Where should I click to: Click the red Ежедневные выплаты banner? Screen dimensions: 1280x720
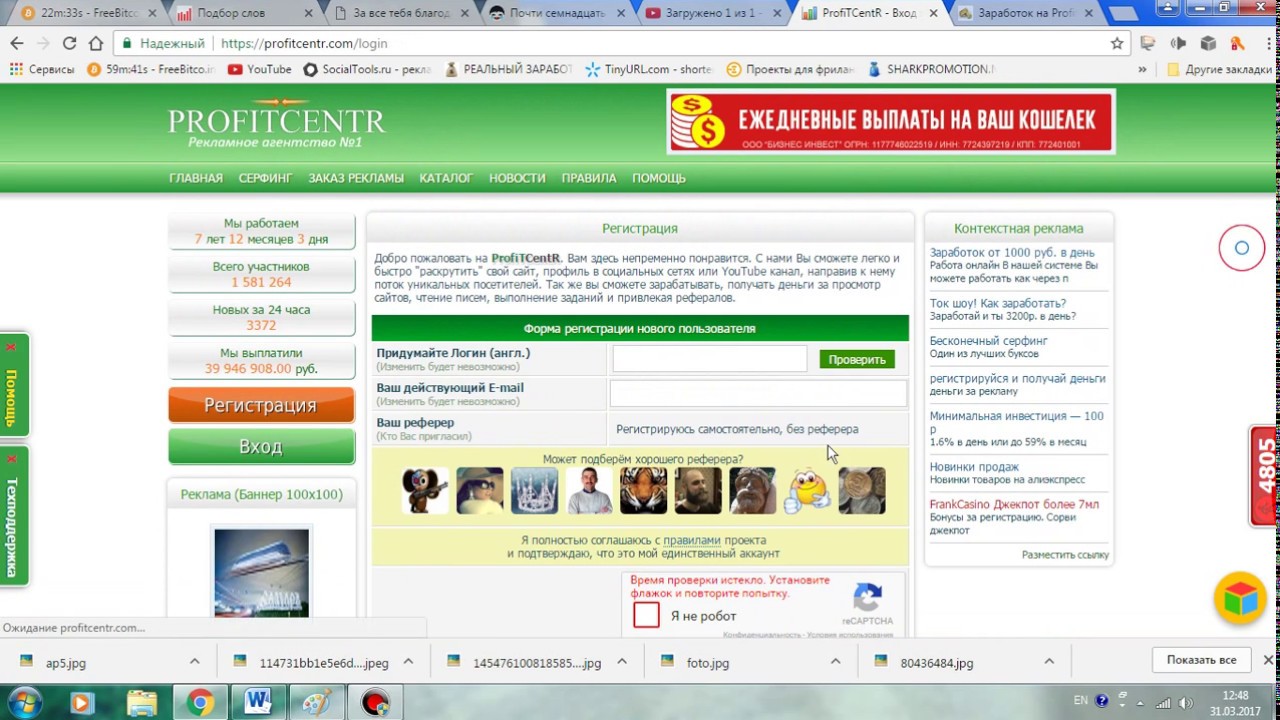click(891, 121)
